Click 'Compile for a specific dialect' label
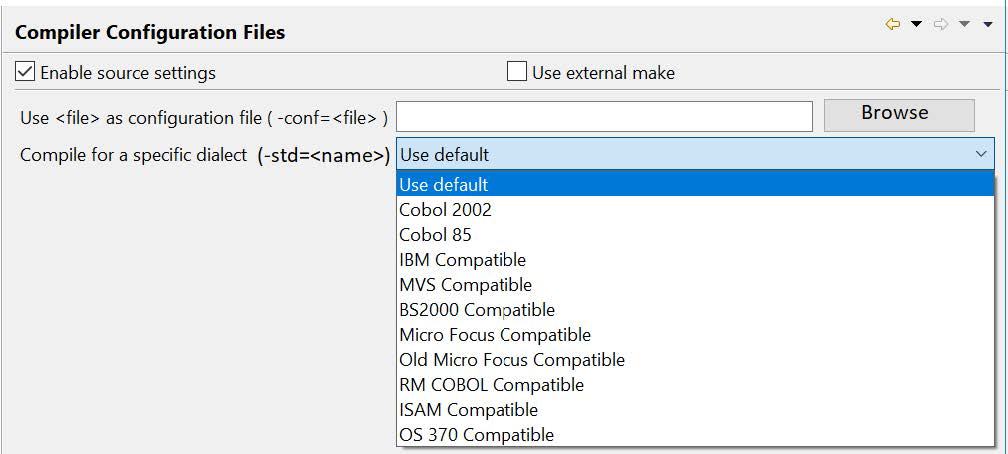 134,155
